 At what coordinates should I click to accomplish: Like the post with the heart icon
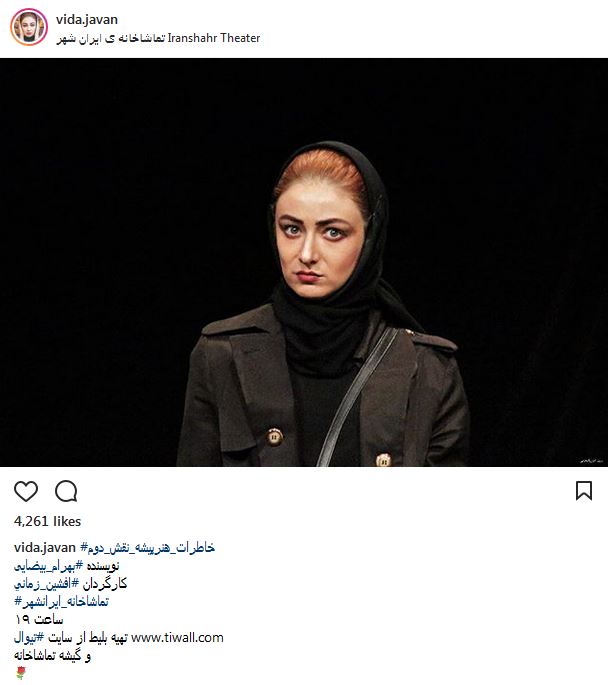click(26, 491)
